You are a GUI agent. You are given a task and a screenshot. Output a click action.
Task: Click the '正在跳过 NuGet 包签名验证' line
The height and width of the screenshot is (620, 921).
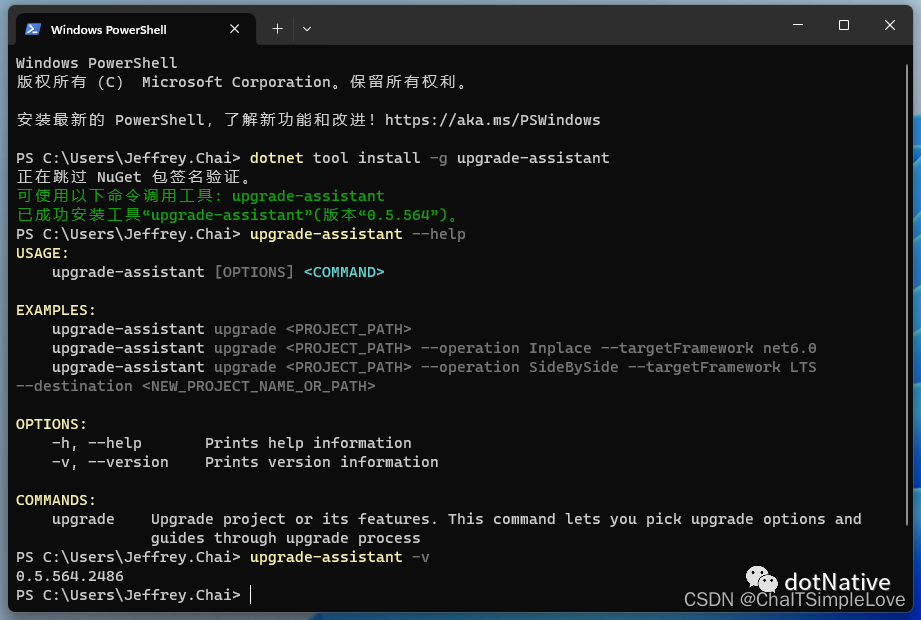(134, 177)
